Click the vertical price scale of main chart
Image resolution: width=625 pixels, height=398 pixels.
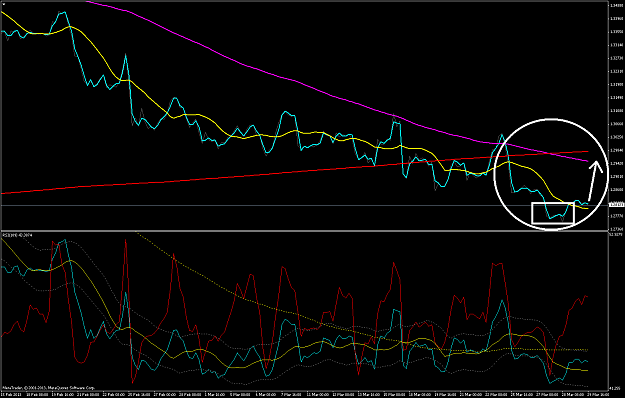617,116
